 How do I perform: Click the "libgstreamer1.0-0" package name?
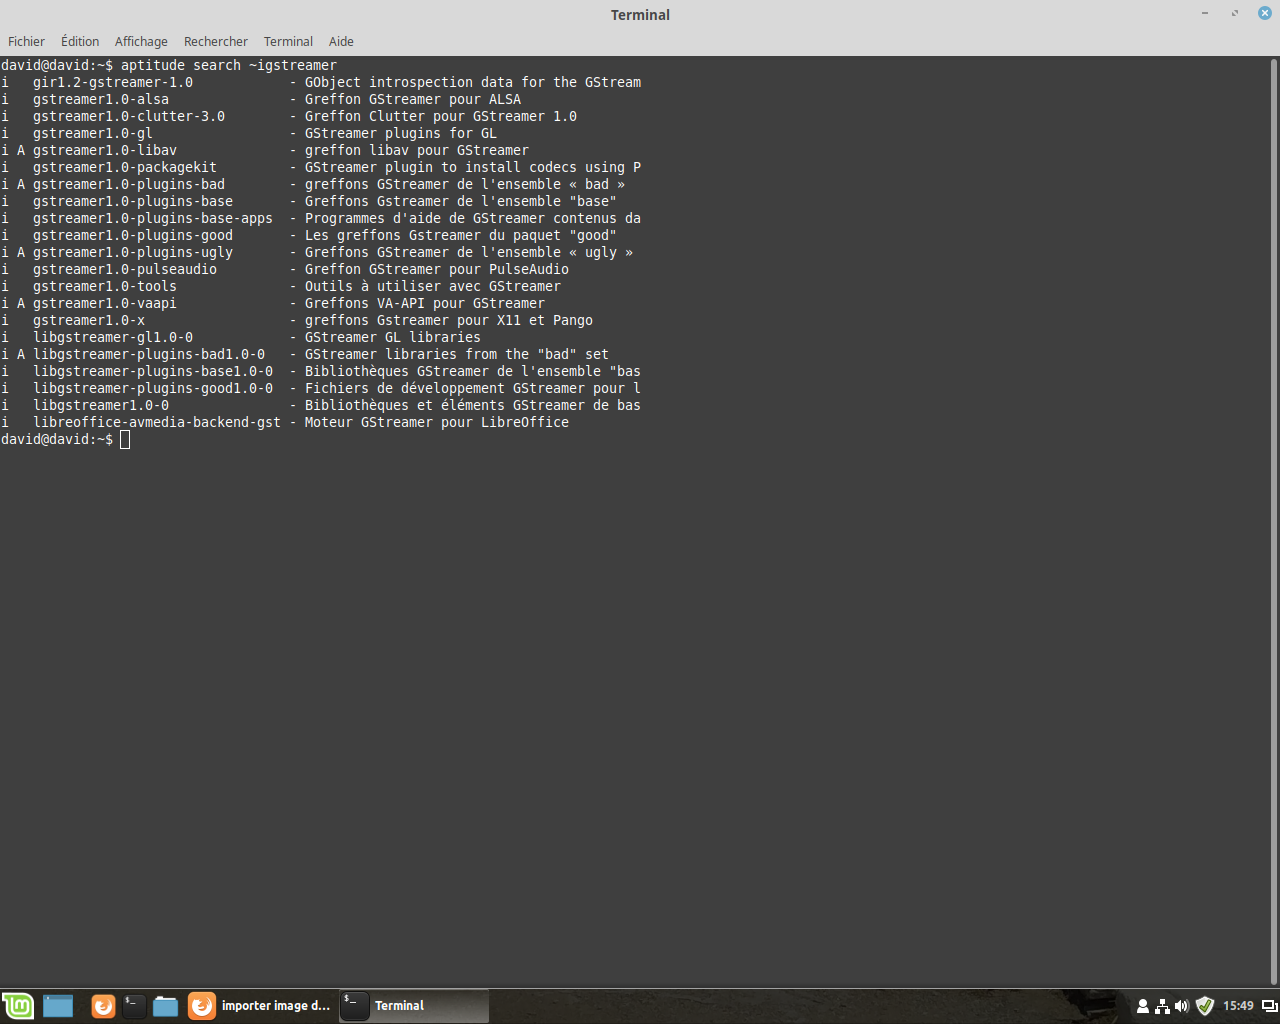pos(101,405)
